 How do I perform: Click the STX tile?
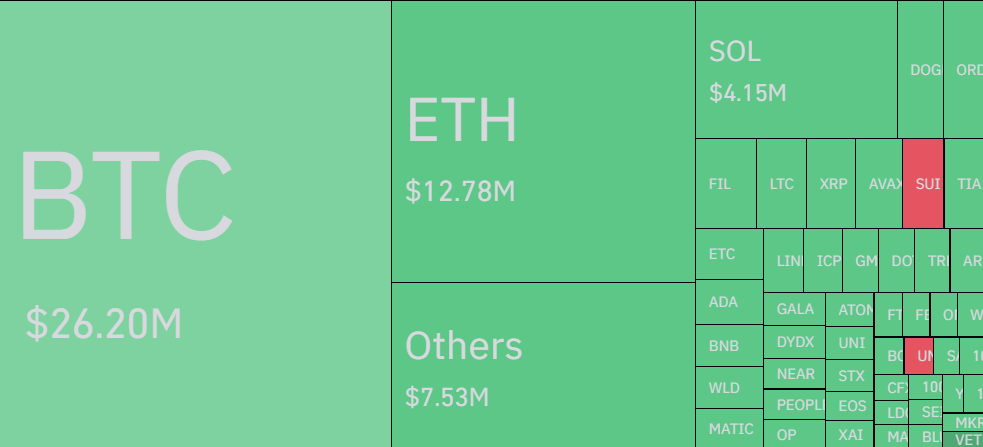click(851, 376)
